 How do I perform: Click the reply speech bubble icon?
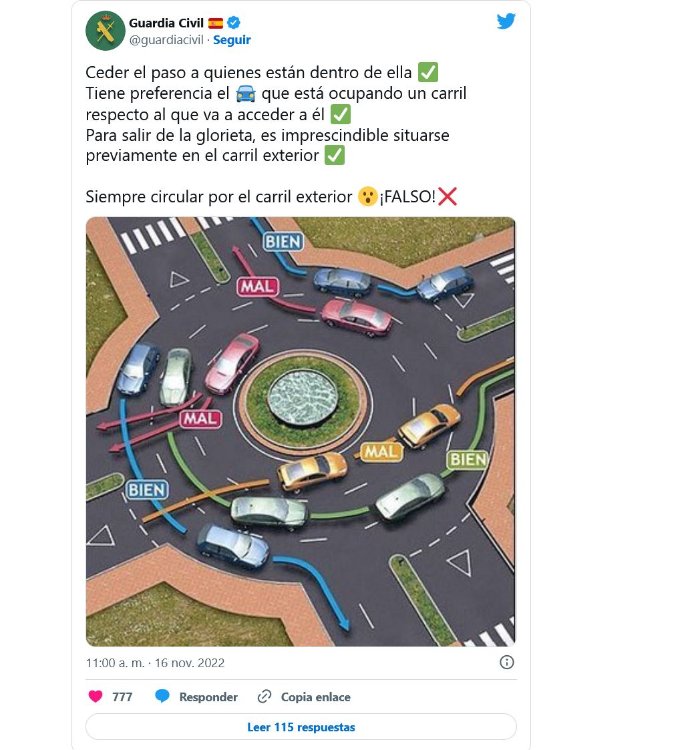coord(162,696)
